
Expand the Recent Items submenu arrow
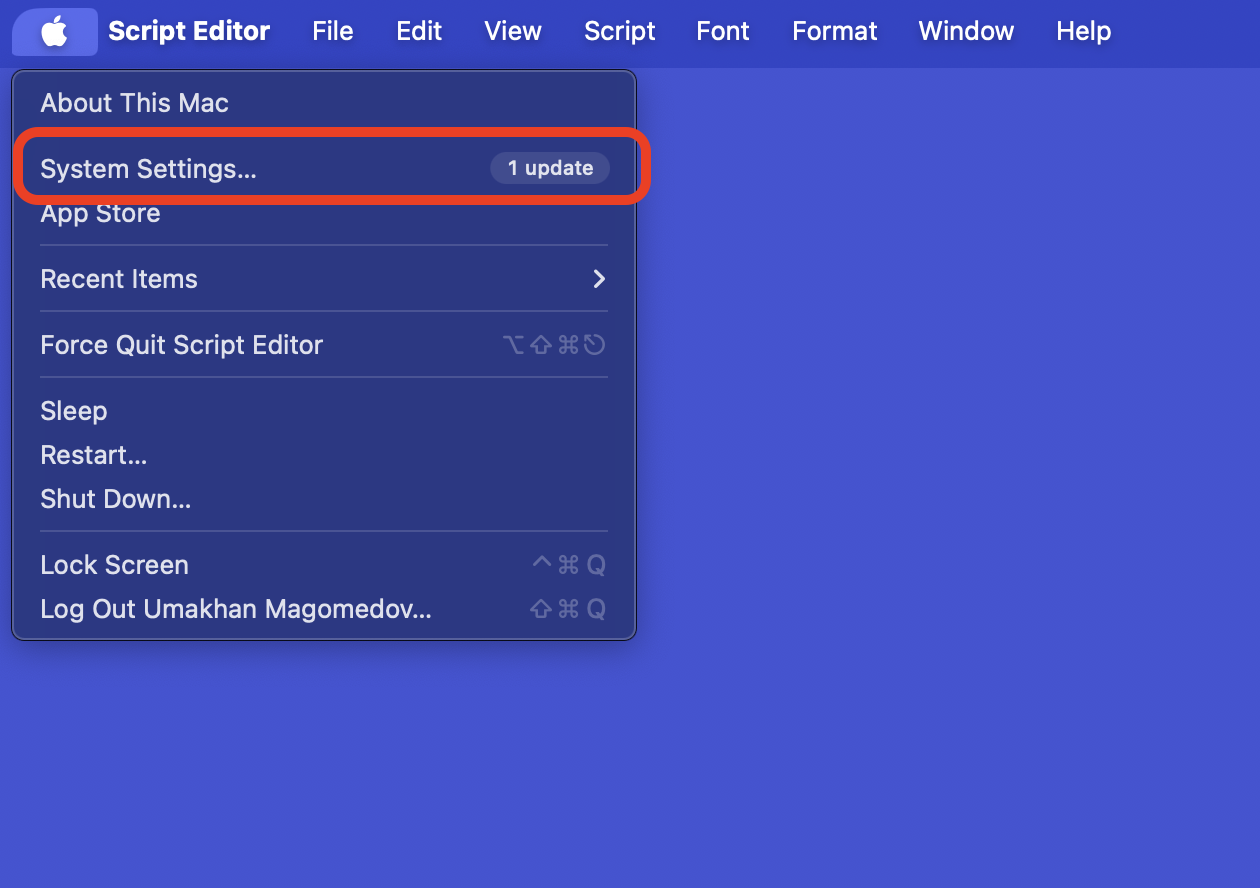pyautogui.click(x=599, y=279)
